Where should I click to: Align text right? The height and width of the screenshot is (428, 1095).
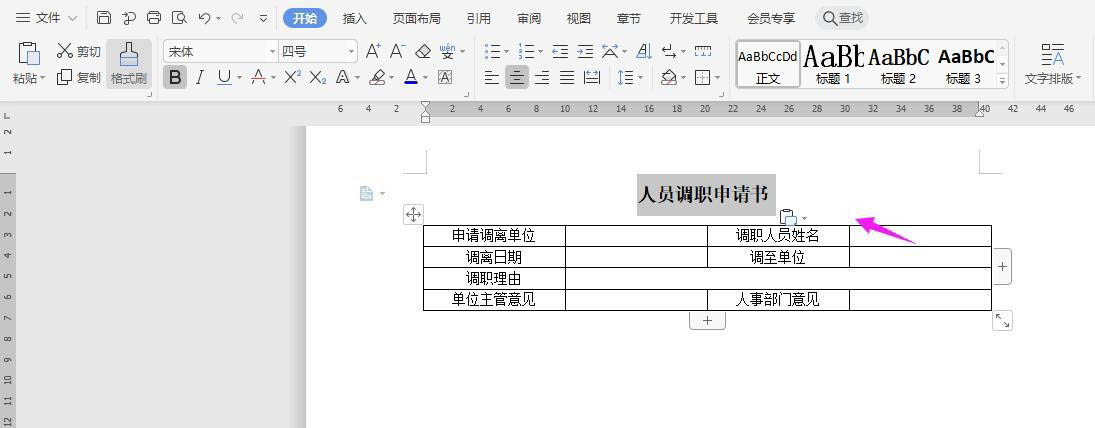(542, 78)
